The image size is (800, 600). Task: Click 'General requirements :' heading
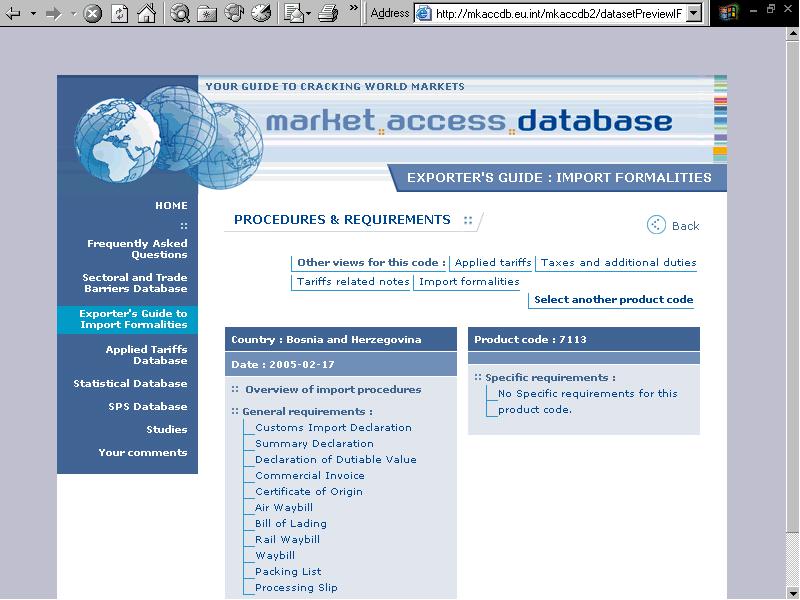pyautogui.click(x=307, y=412)
